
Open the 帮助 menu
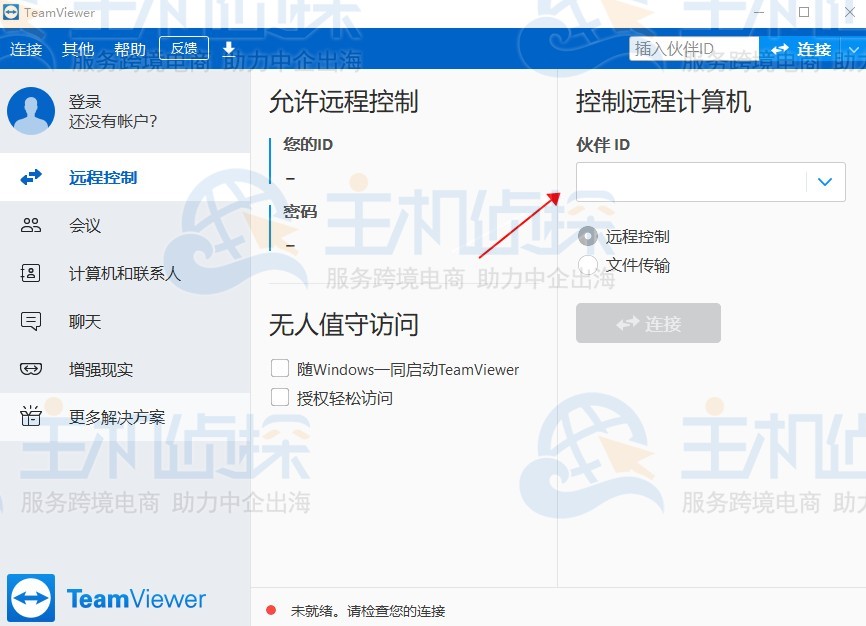(x=129, y=48)
